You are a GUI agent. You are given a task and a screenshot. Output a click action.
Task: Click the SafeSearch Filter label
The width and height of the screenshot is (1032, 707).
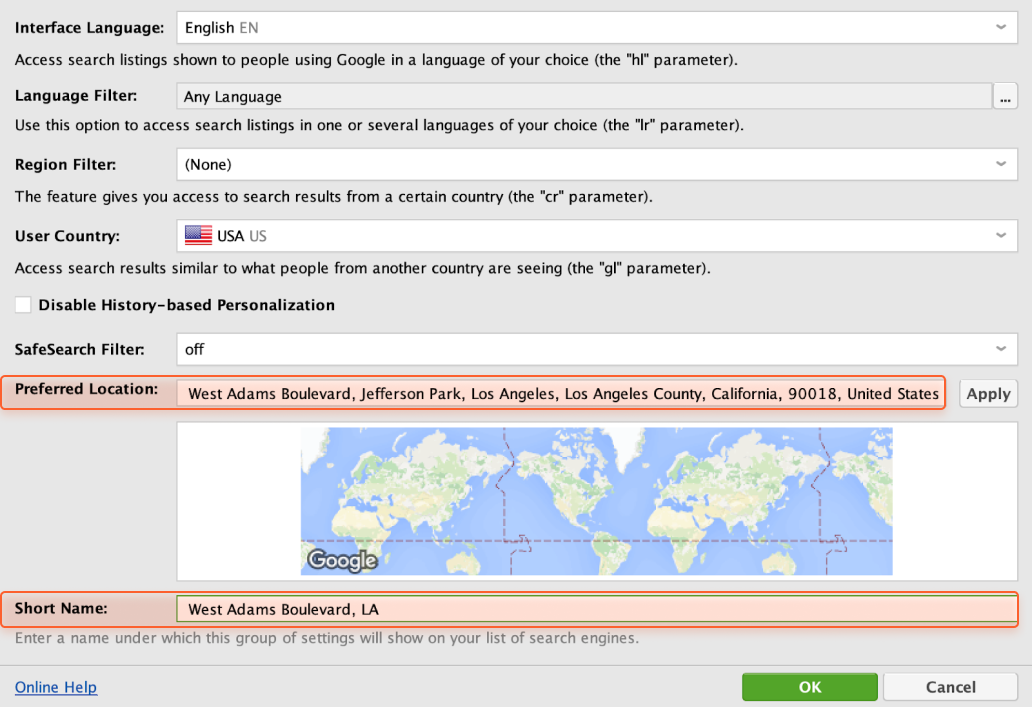pyautogui.click(x=80, y=349)
